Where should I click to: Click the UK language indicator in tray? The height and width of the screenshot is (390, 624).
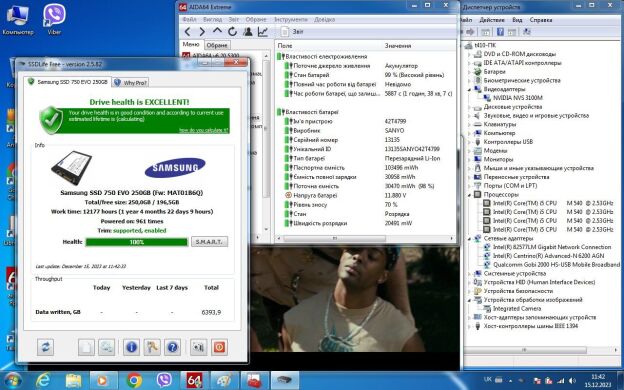[x=488, y=380]
